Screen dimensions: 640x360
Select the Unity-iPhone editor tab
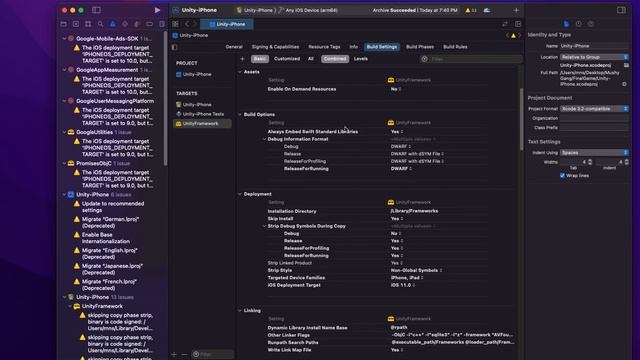(x=227, y=24)
